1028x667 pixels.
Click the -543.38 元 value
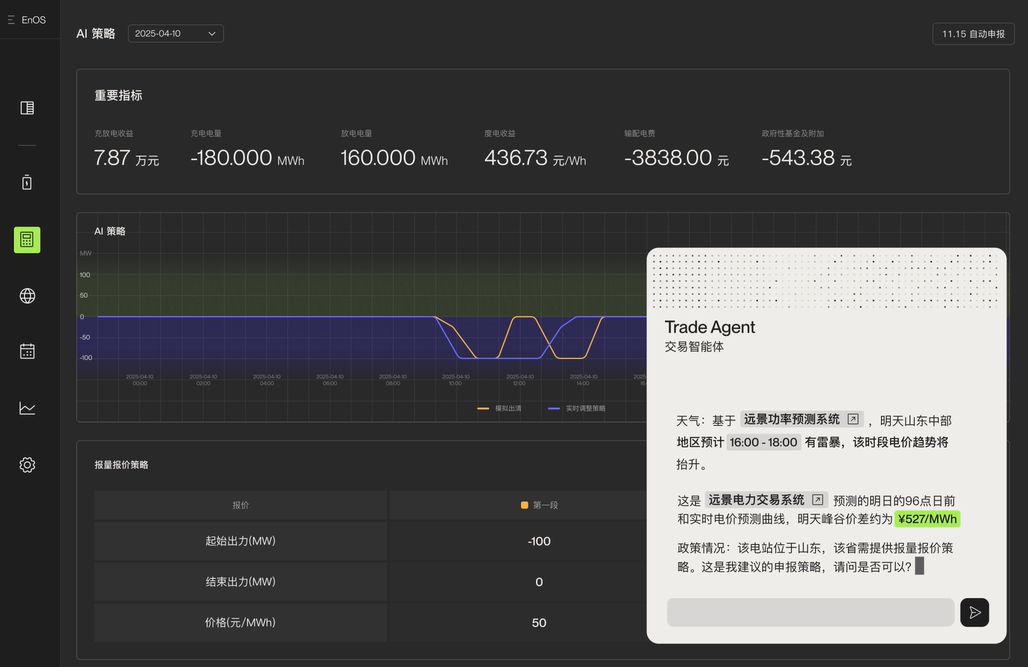pyautogui.click(x=806, y=158)
